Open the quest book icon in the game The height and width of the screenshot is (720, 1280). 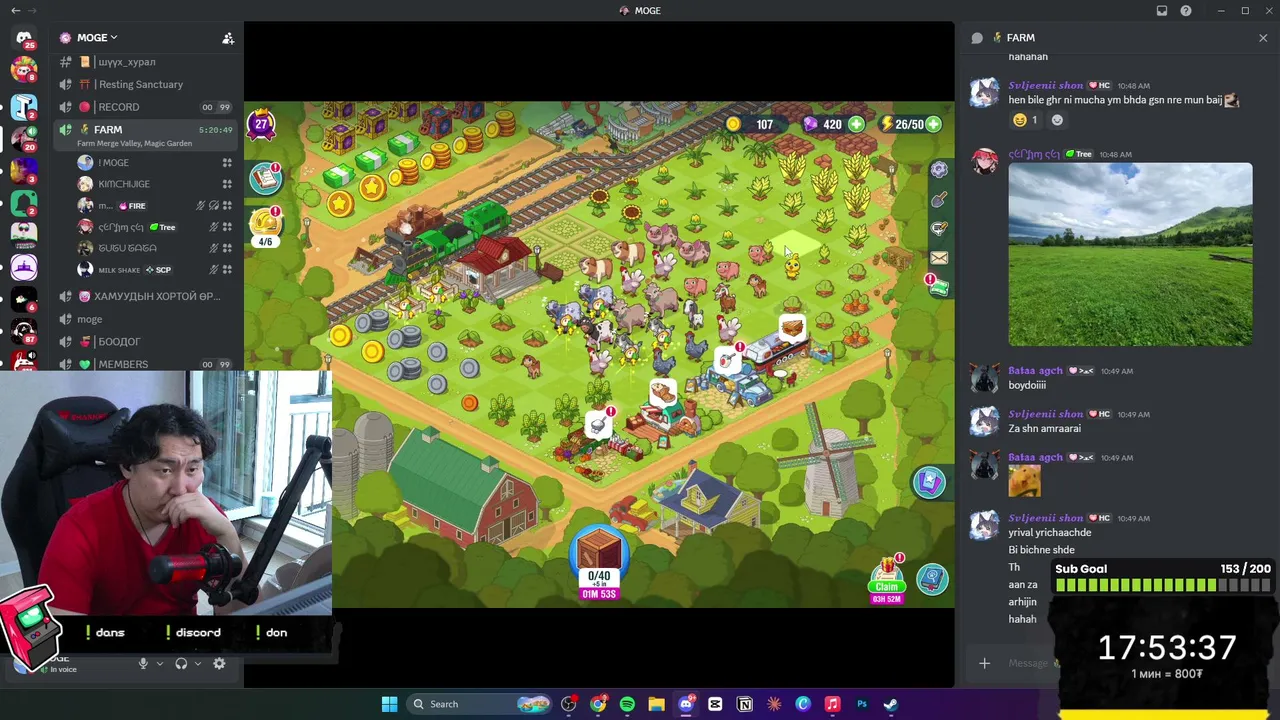[265, 178]
